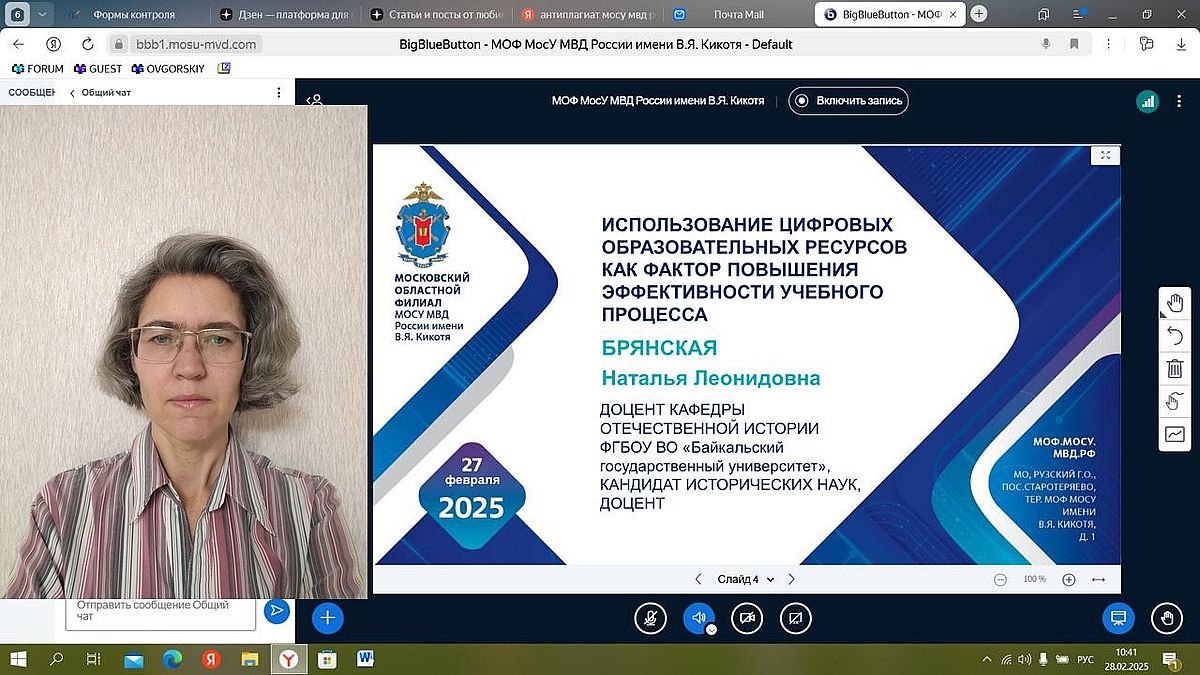1200x675 pixels.
Task: Open the connection status signal icon
Action: (x=1147, y=101)
